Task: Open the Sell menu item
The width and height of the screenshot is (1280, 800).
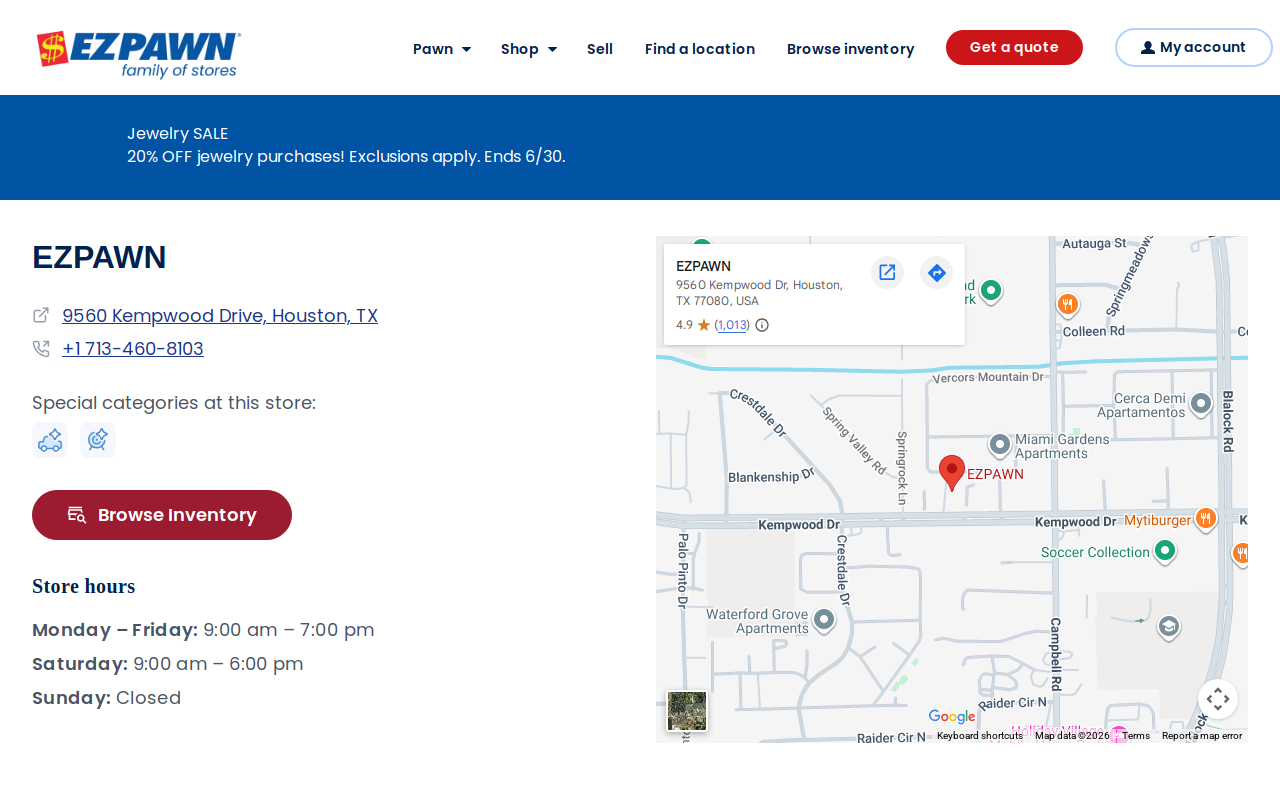Action: (600, 49)
